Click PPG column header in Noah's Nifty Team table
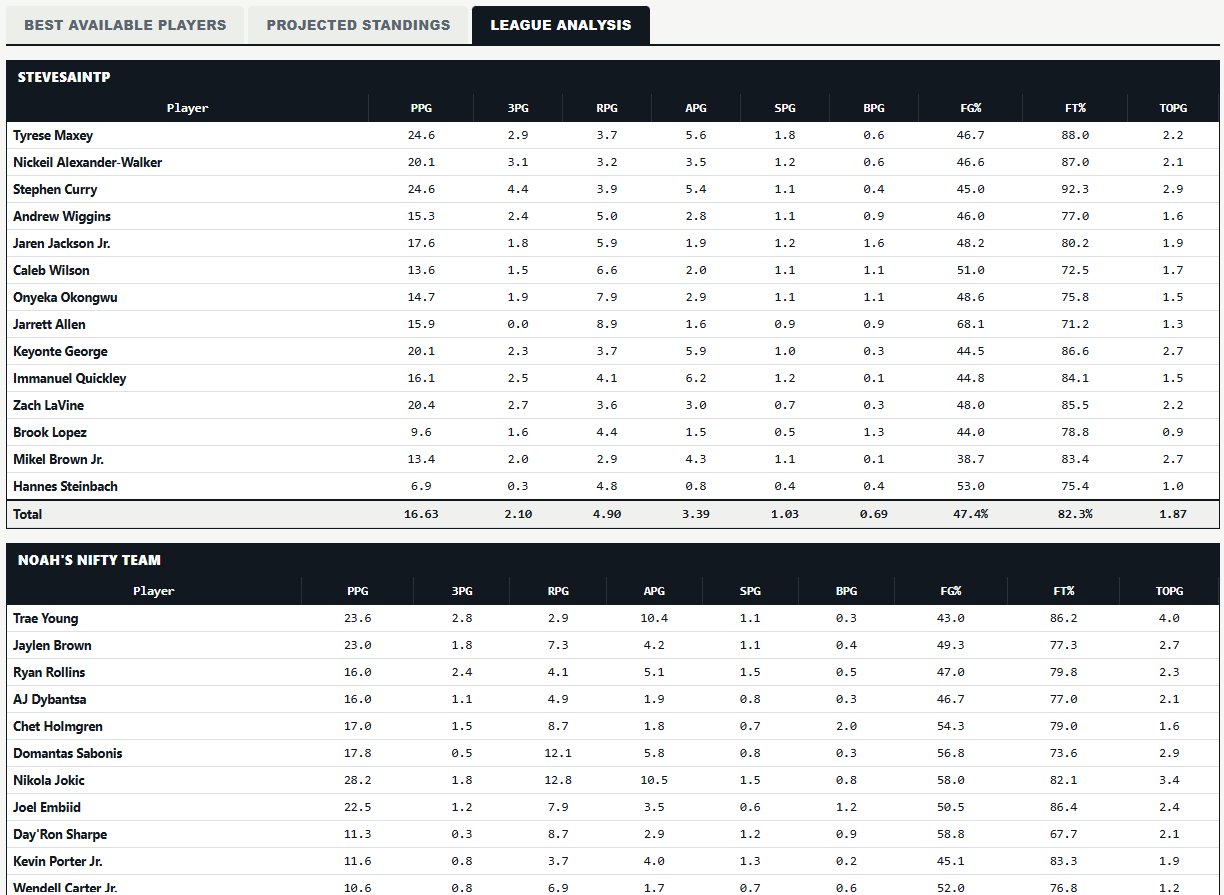Image resolution: width=1224 pixels, height=895 pixels. tap(357, 591)
